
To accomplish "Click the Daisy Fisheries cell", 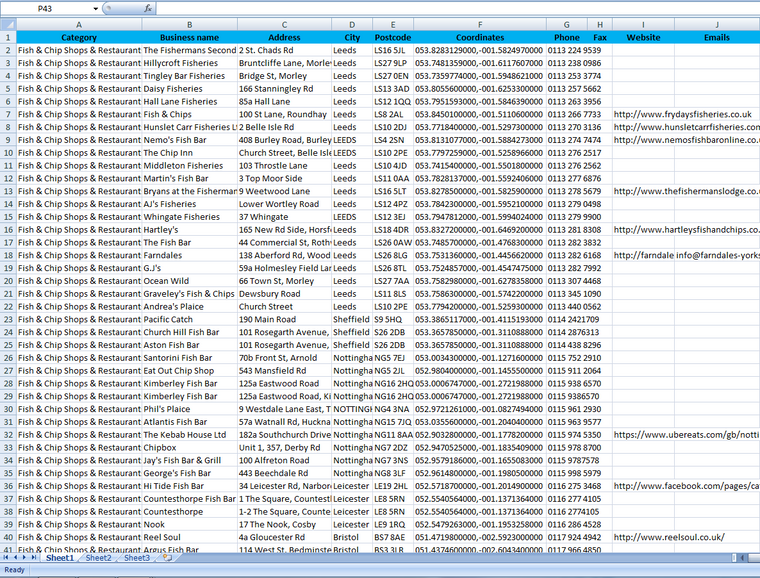I will (x=190, y=89).
